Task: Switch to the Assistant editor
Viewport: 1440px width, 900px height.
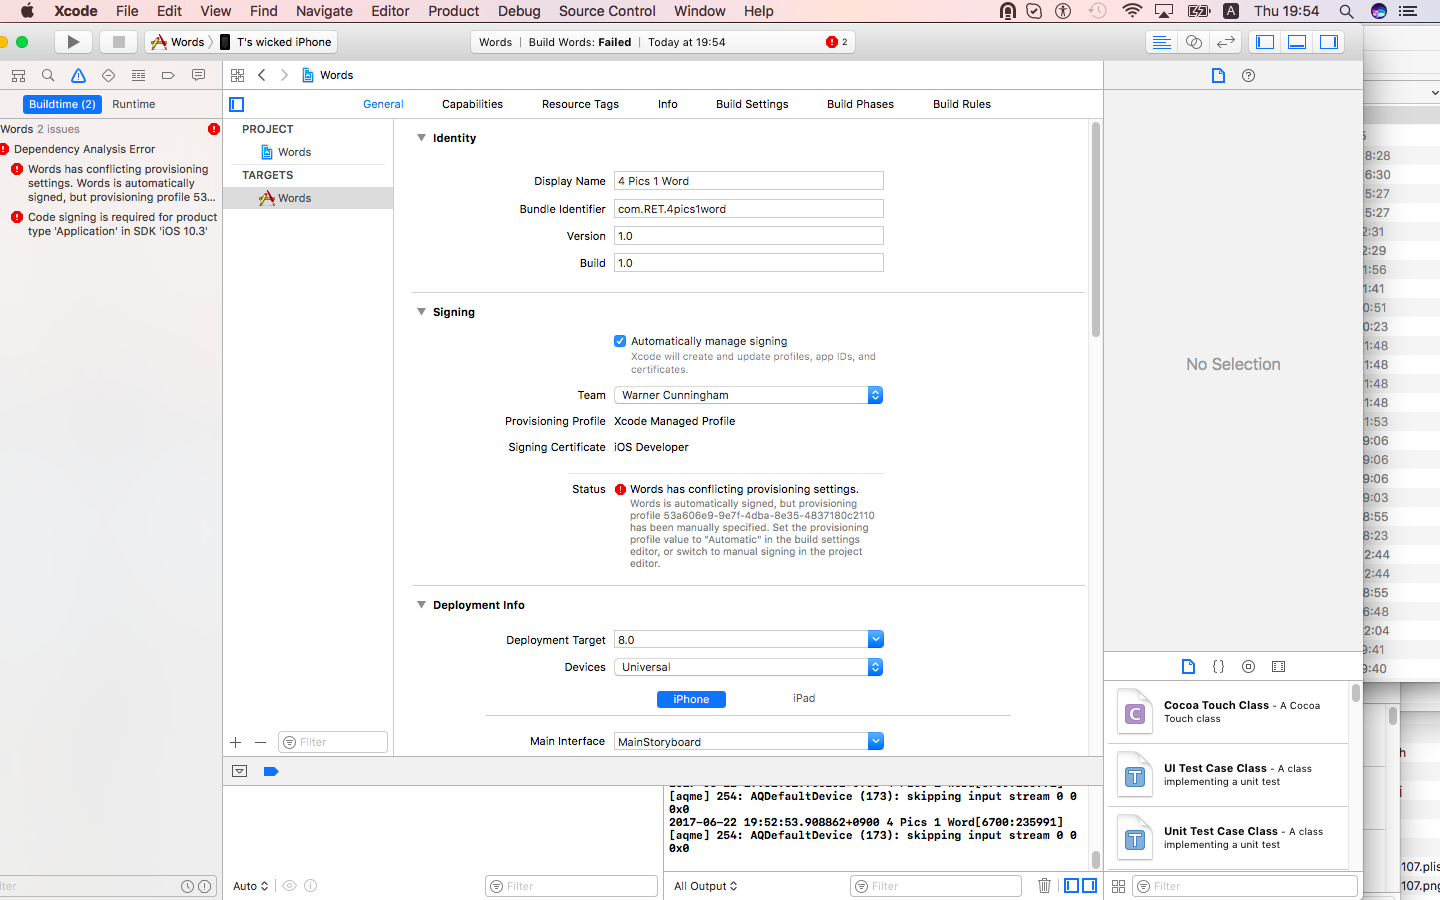Action: pyautogui.click(x=1193, y=42)
